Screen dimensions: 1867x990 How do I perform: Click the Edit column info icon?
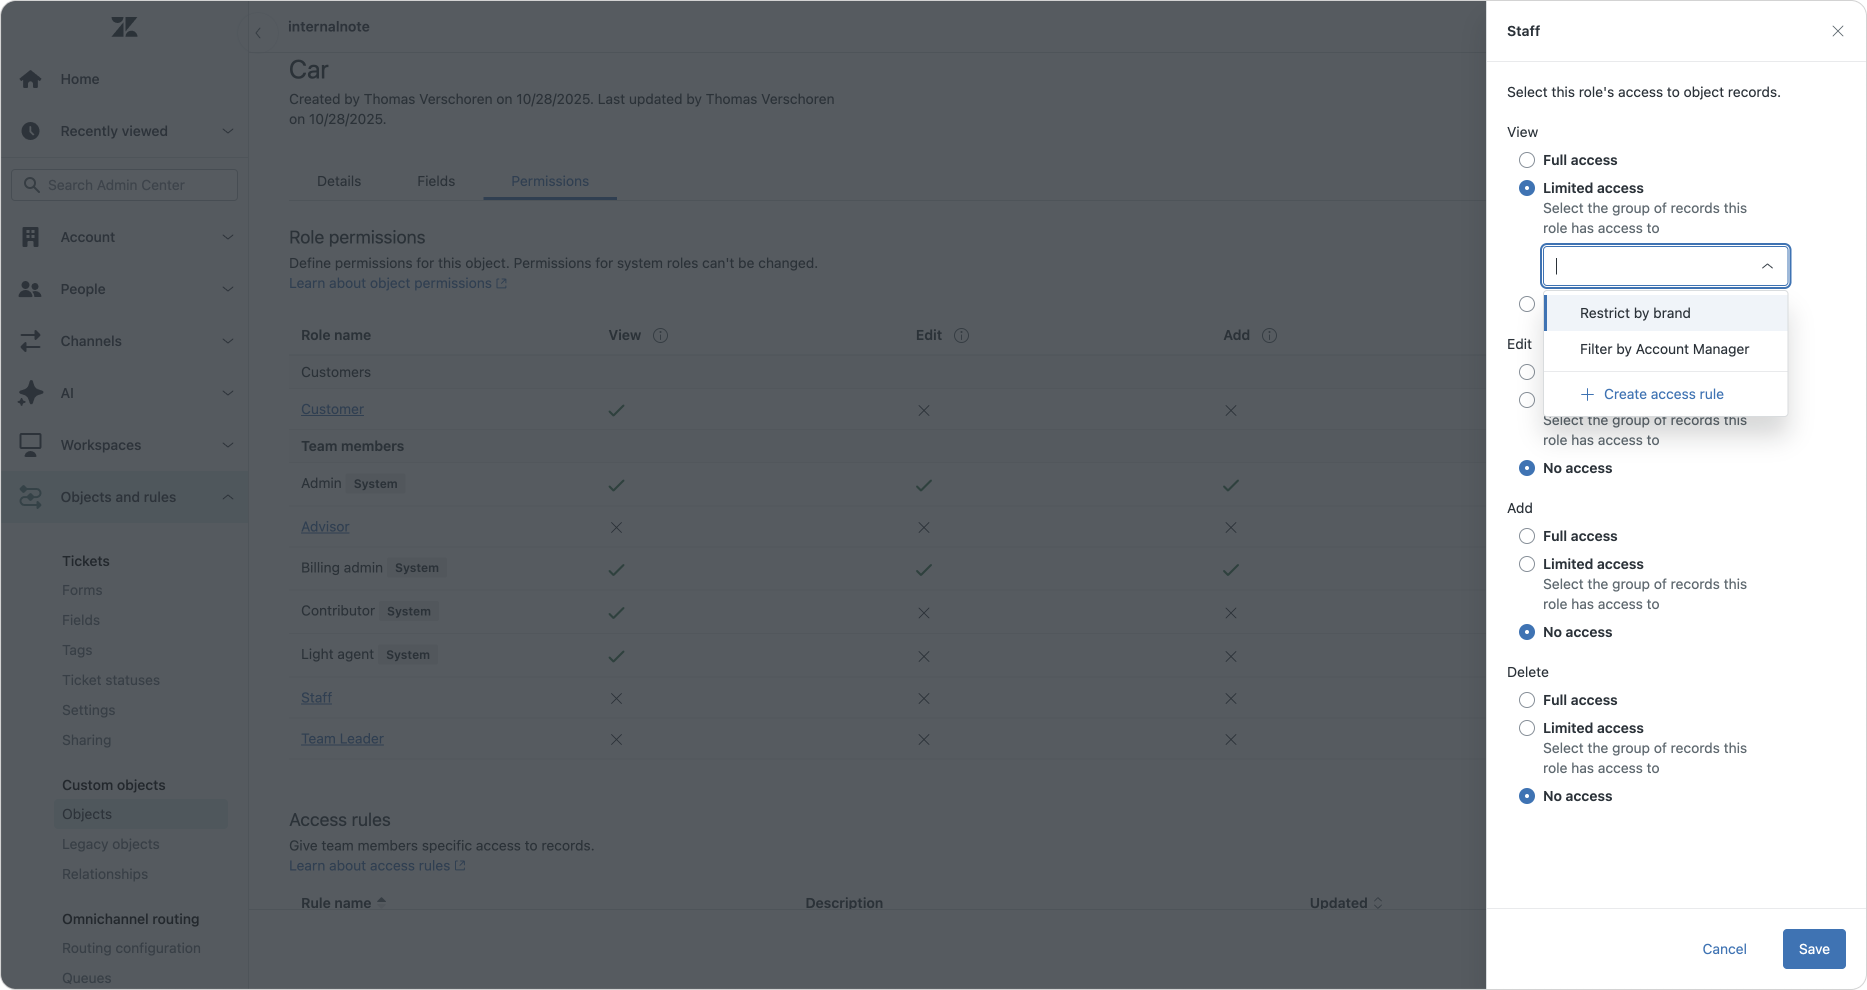[x=962, y=335]
